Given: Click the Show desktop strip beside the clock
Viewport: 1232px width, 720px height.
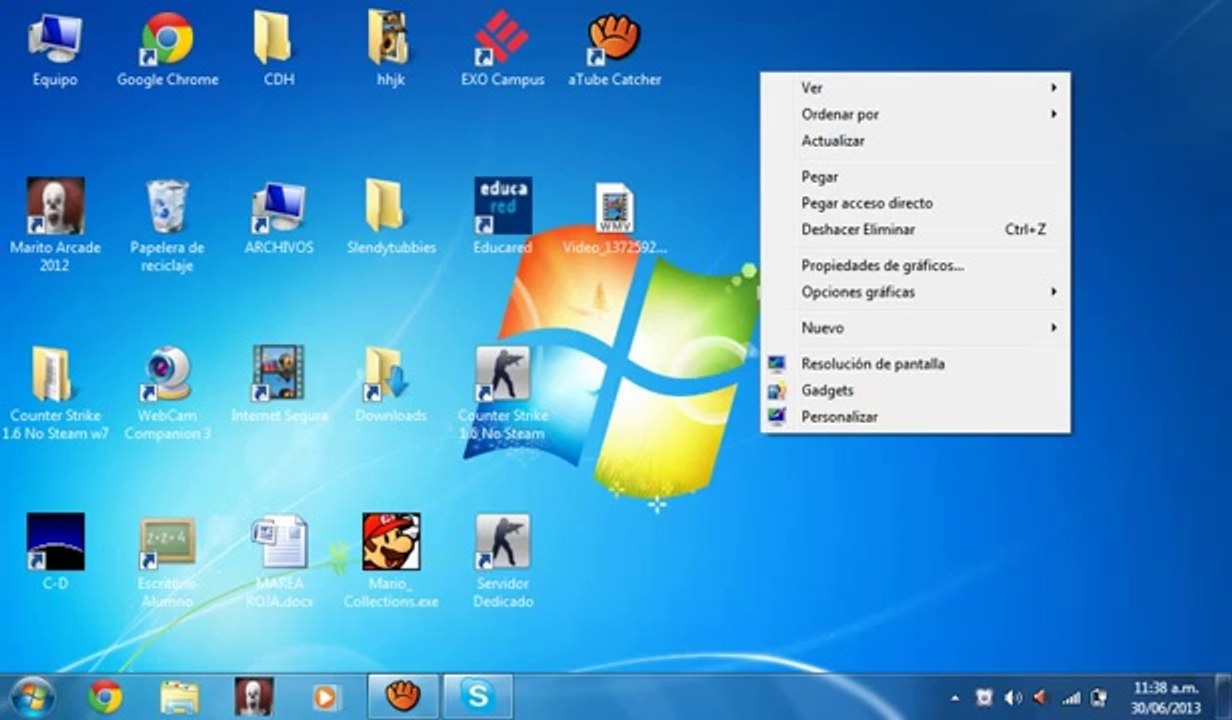Looking at the screenshot, I should tap(1225, 697).
